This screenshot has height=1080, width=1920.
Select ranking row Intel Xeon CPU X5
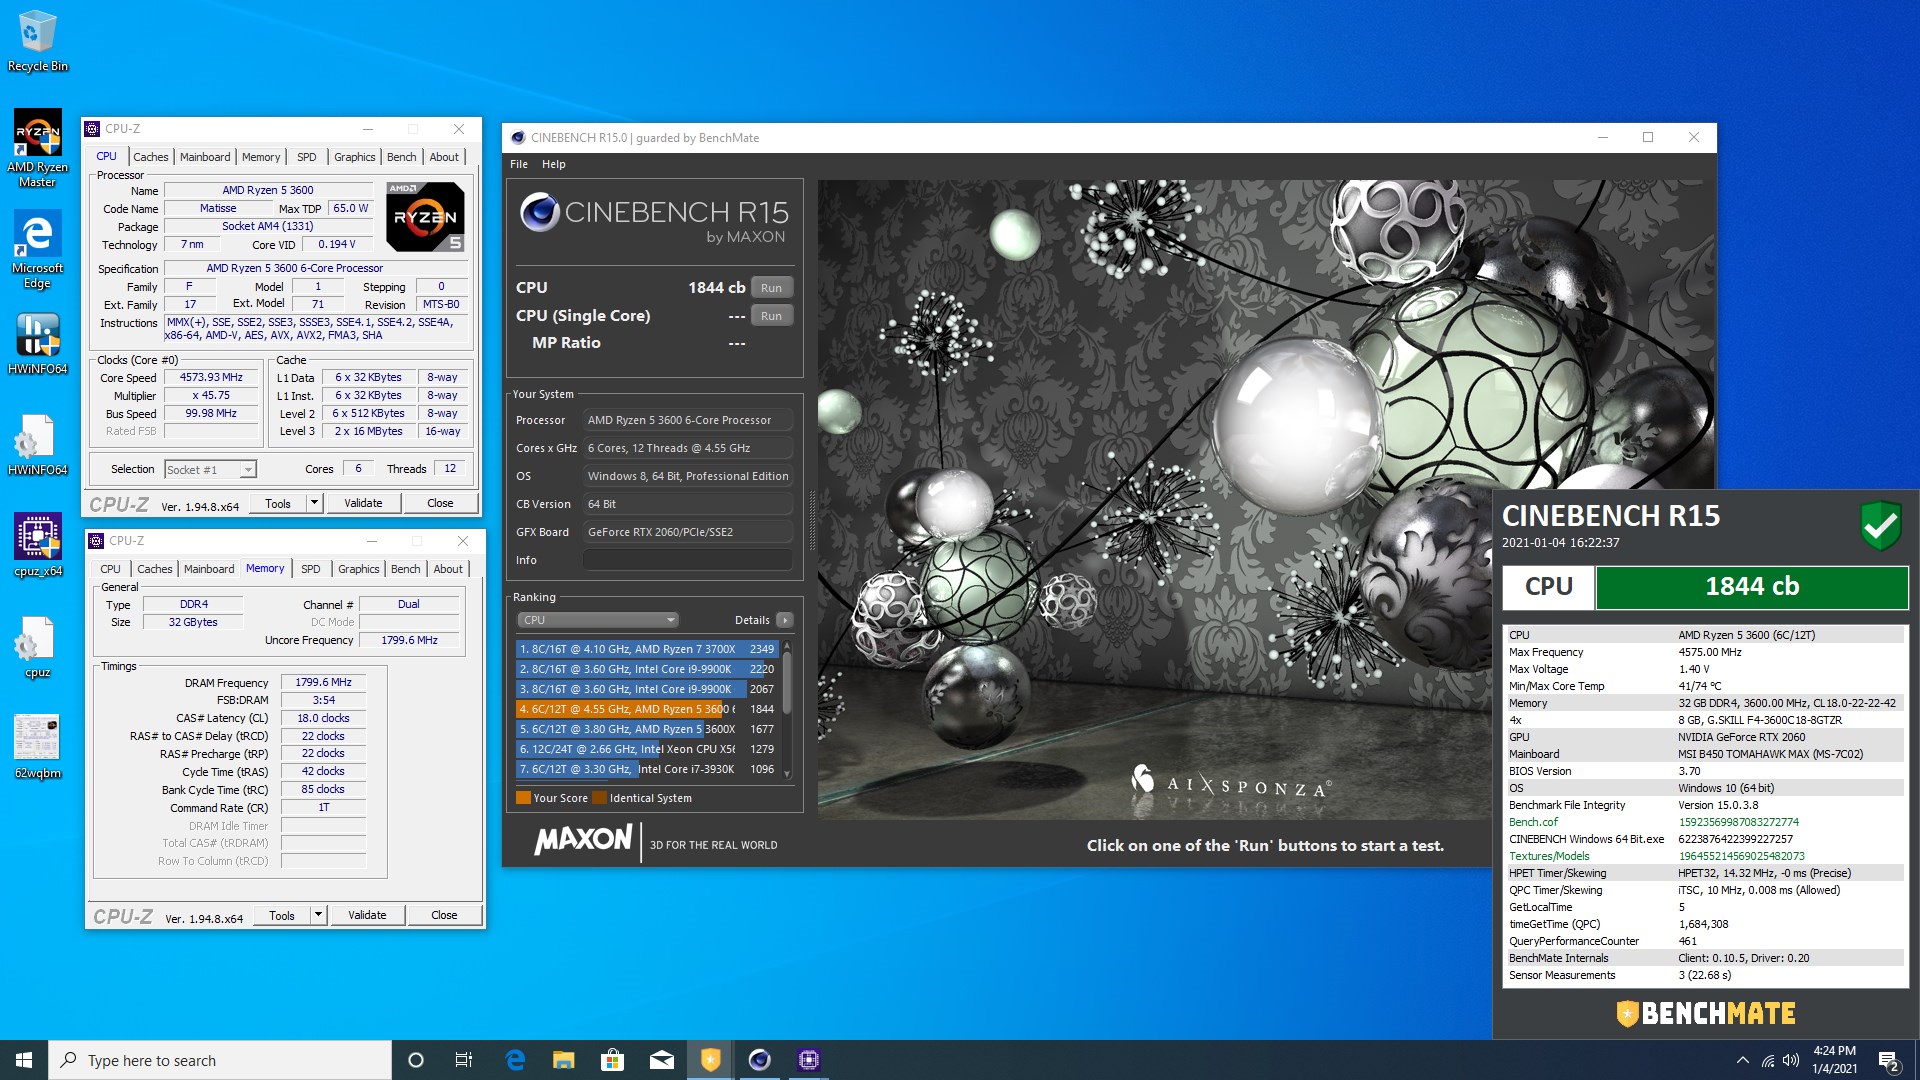647,749
